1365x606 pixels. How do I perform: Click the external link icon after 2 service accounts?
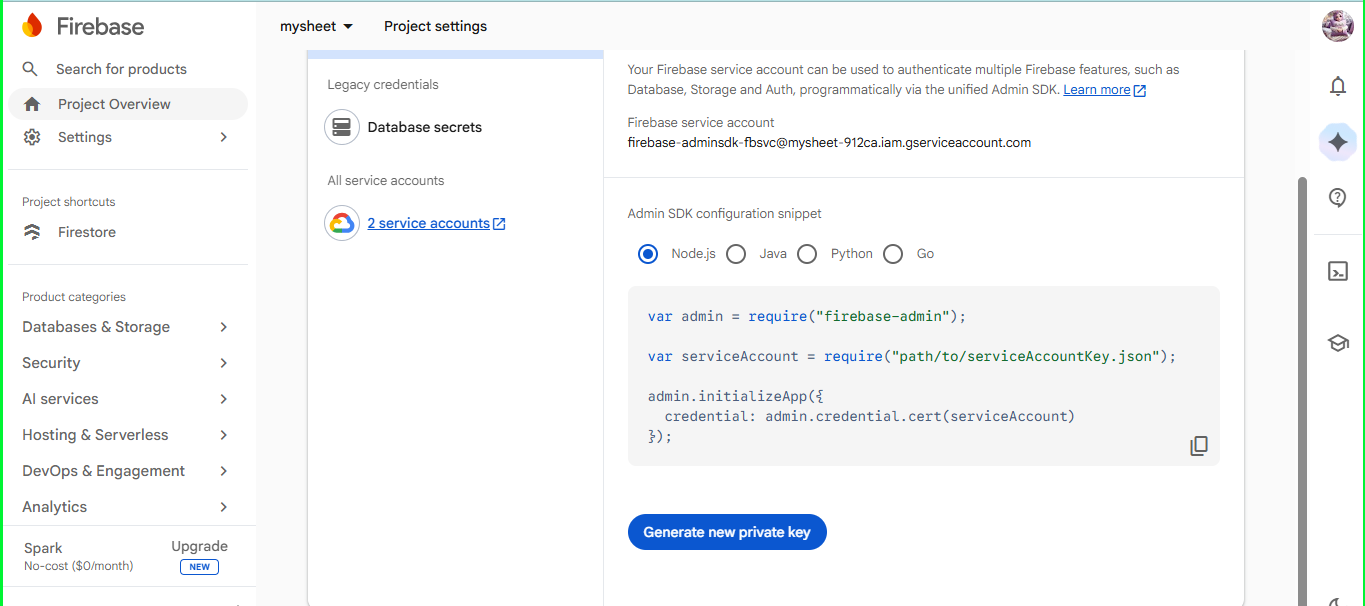point(499,224)
